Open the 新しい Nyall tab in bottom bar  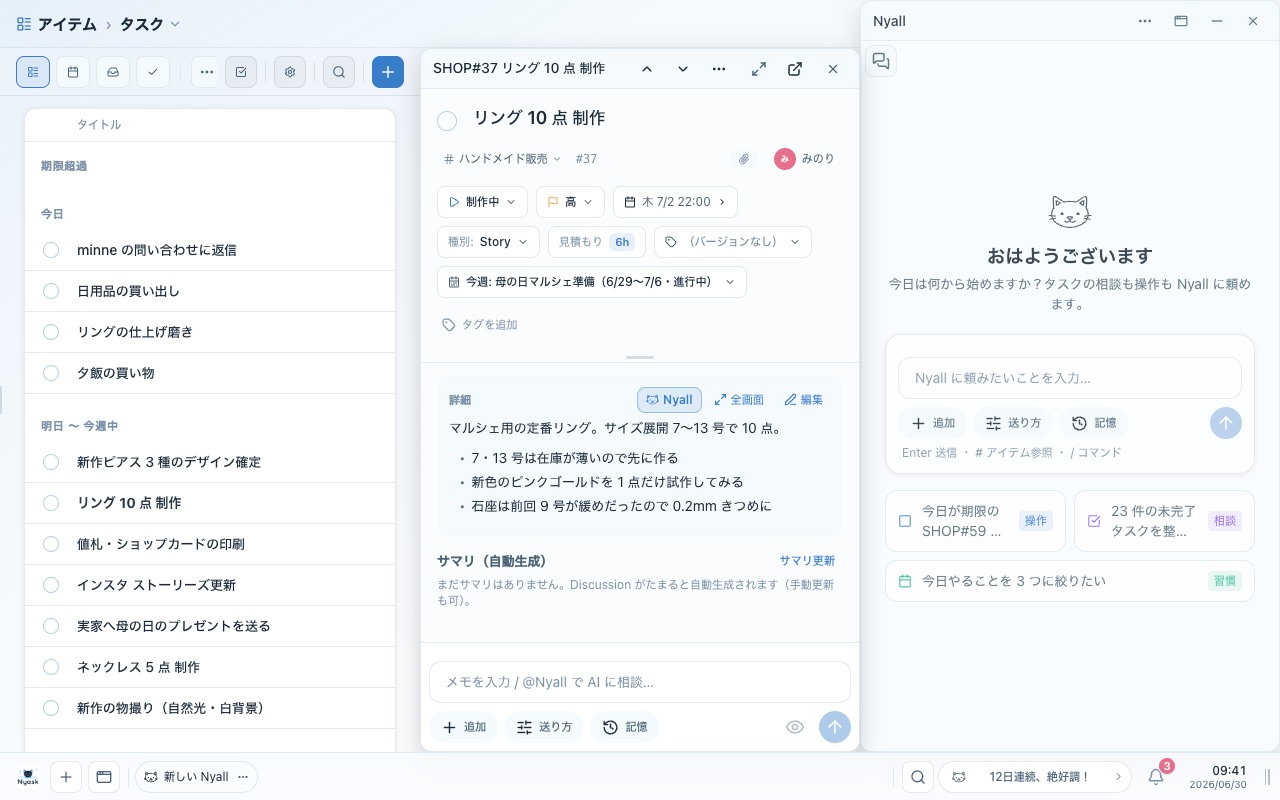click(188, 777)
